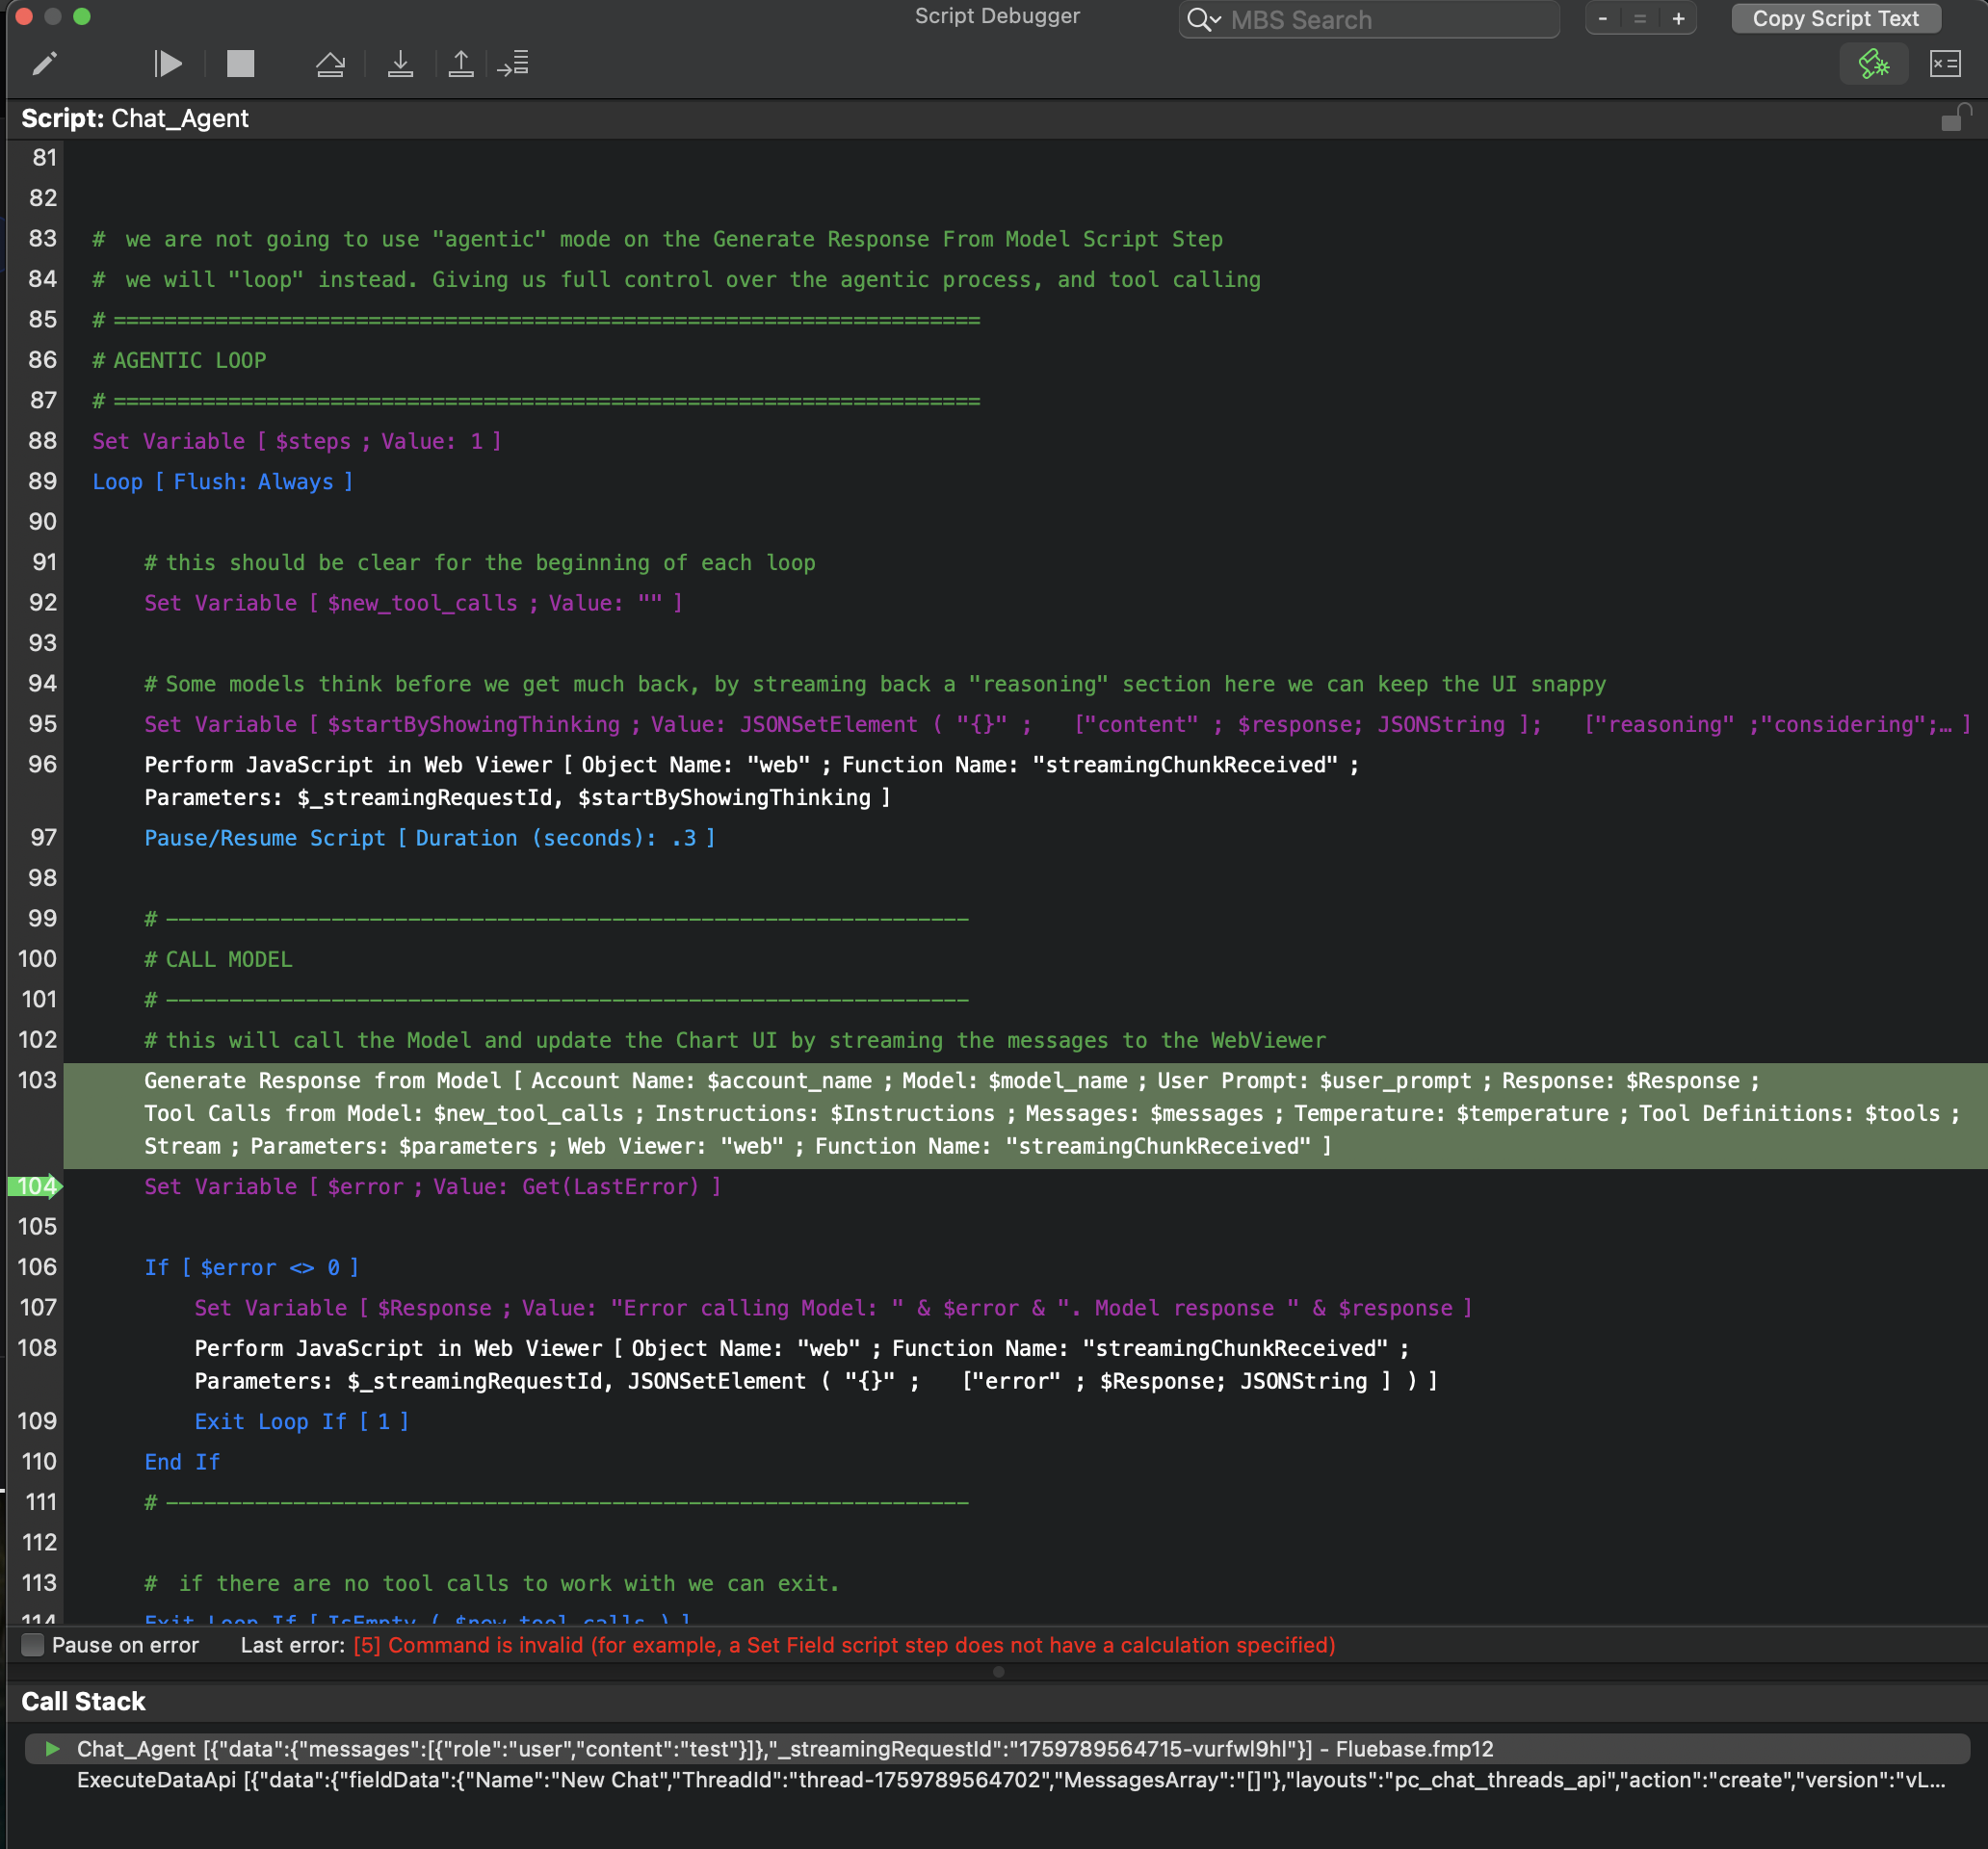Toggle the green script triggers bug icon
1988x1849 pixels.
point(1873,64)
